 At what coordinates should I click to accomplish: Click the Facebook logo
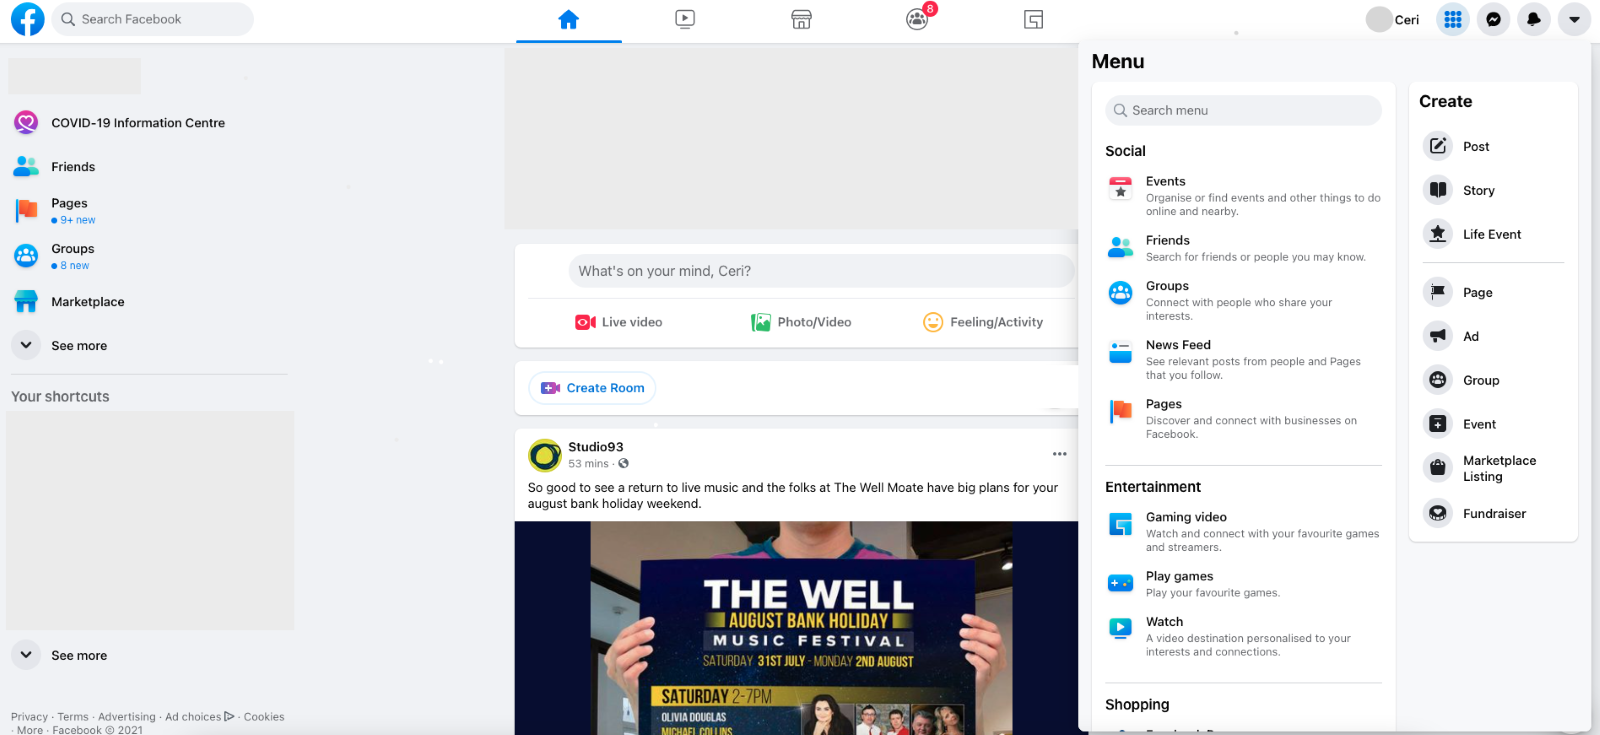[28, 19]
